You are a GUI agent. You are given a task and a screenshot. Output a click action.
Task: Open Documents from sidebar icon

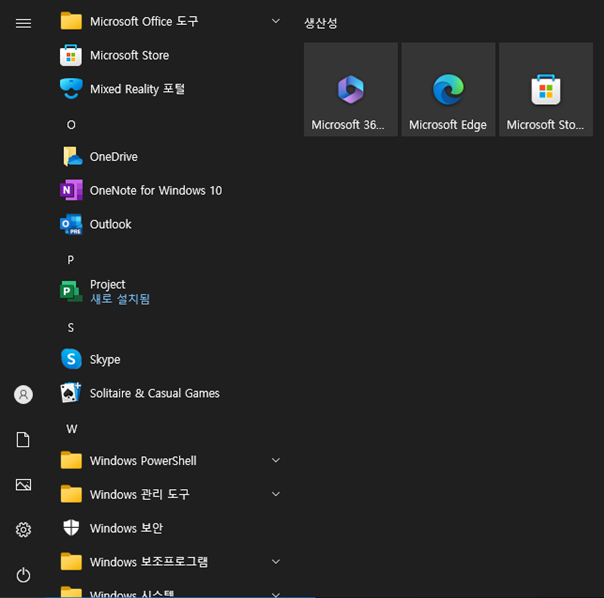click(23, 440)
